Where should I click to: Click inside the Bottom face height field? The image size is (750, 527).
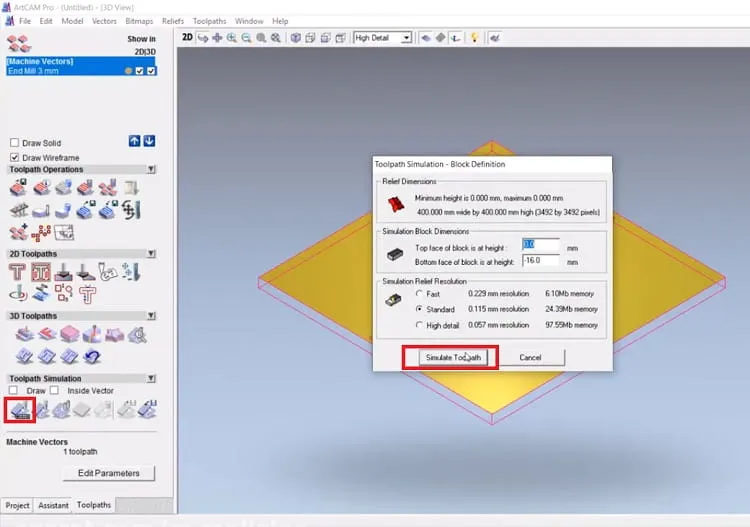click(540, 260)
